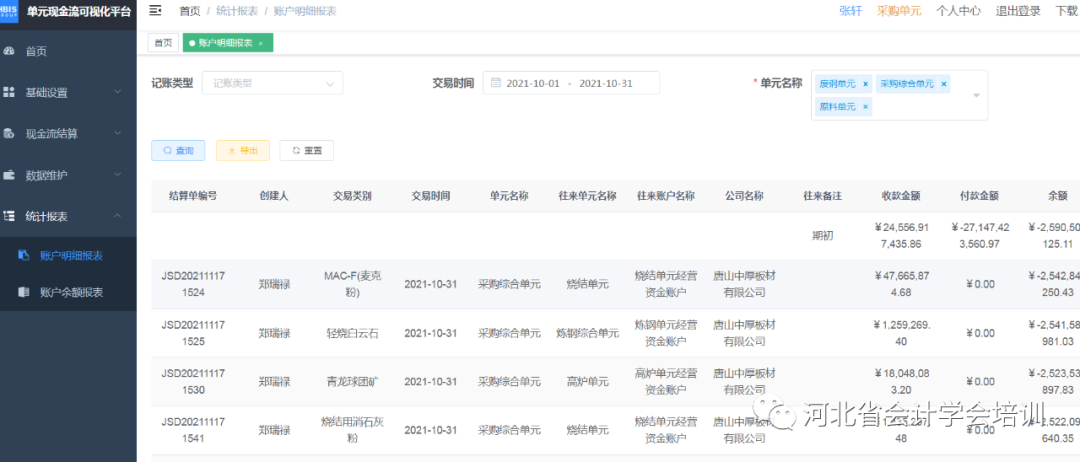The width and height of the screenshot is (1080, 462).
Task: Remove the 废钢单元 tag
Action: (x=865, y=84)
